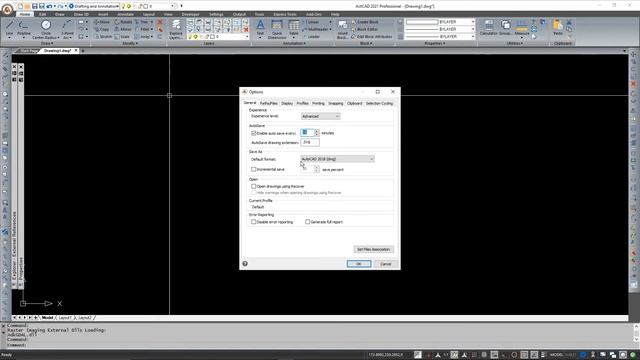Select the Line tool in ribbon
Screen dimensions: 640x360
pyautogui.click(x=9, y=29)
